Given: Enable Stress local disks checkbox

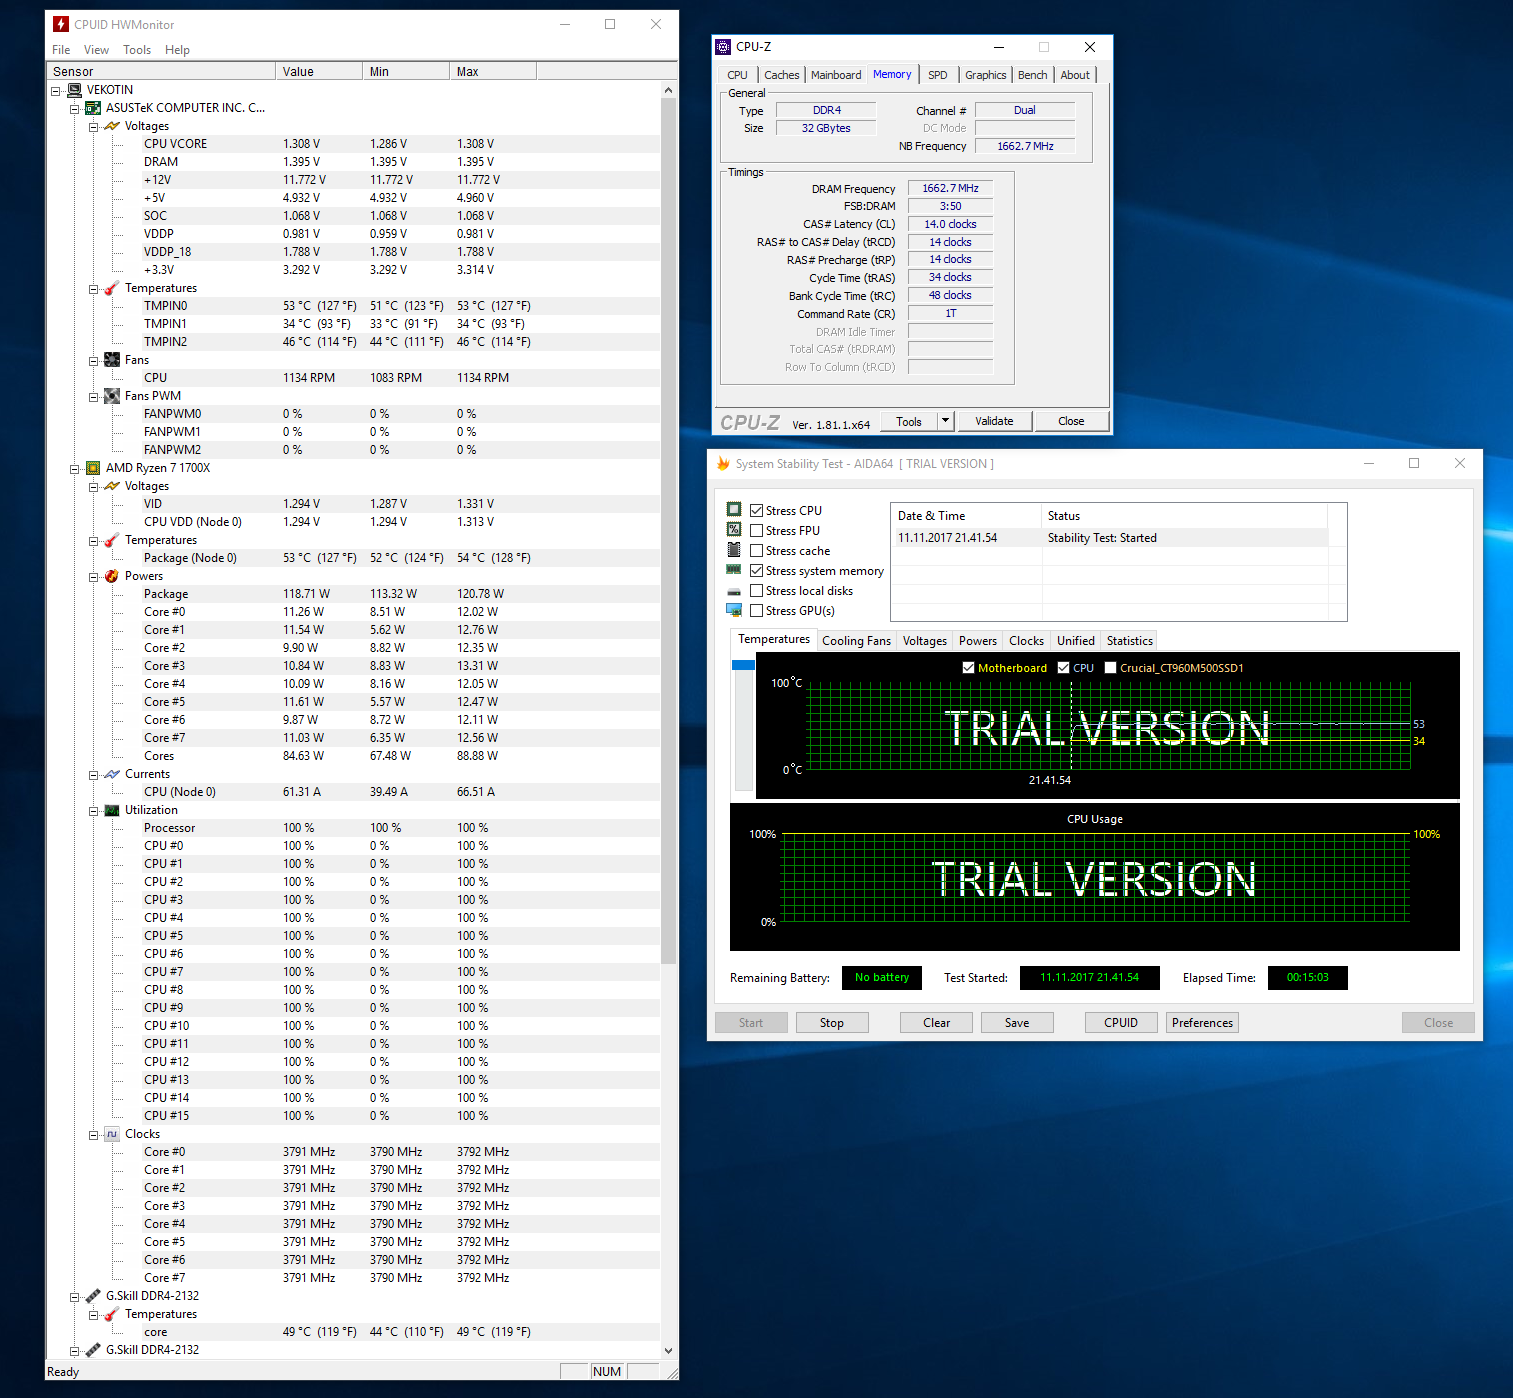Looking at the screenshot, I should (757, 590).
